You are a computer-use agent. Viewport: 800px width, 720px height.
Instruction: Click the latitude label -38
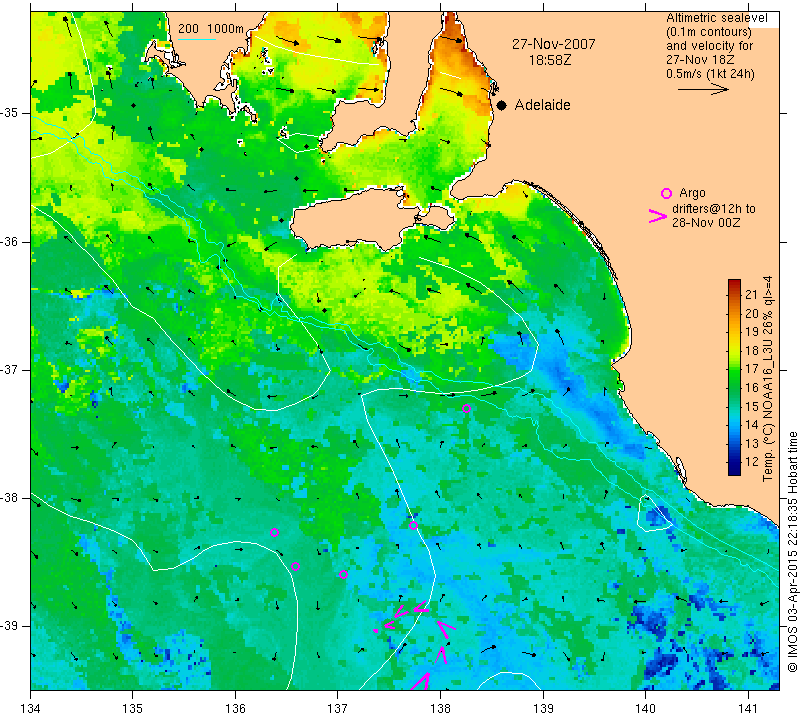[x=10, y=498]
